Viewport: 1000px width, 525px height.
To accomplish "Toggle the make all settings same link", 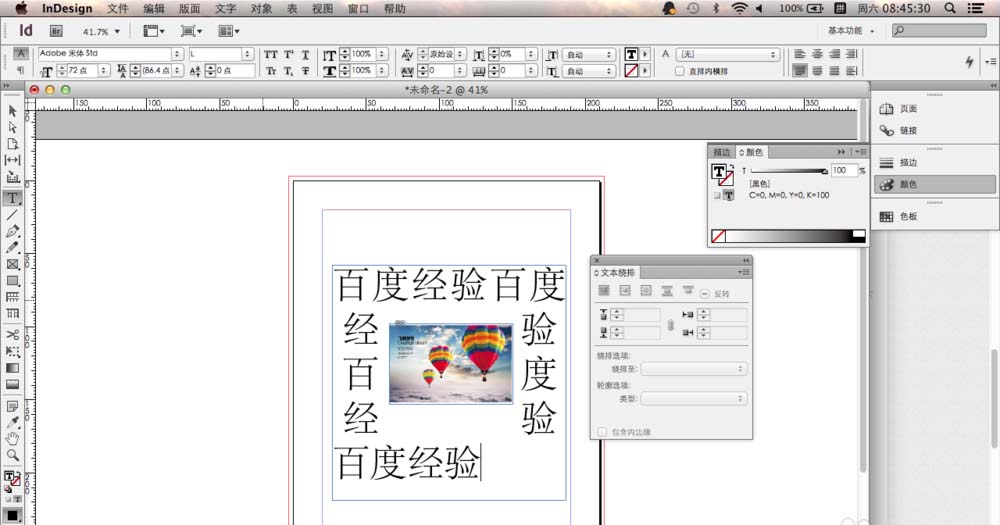I will pyautogui.click(x=670, y=325).
